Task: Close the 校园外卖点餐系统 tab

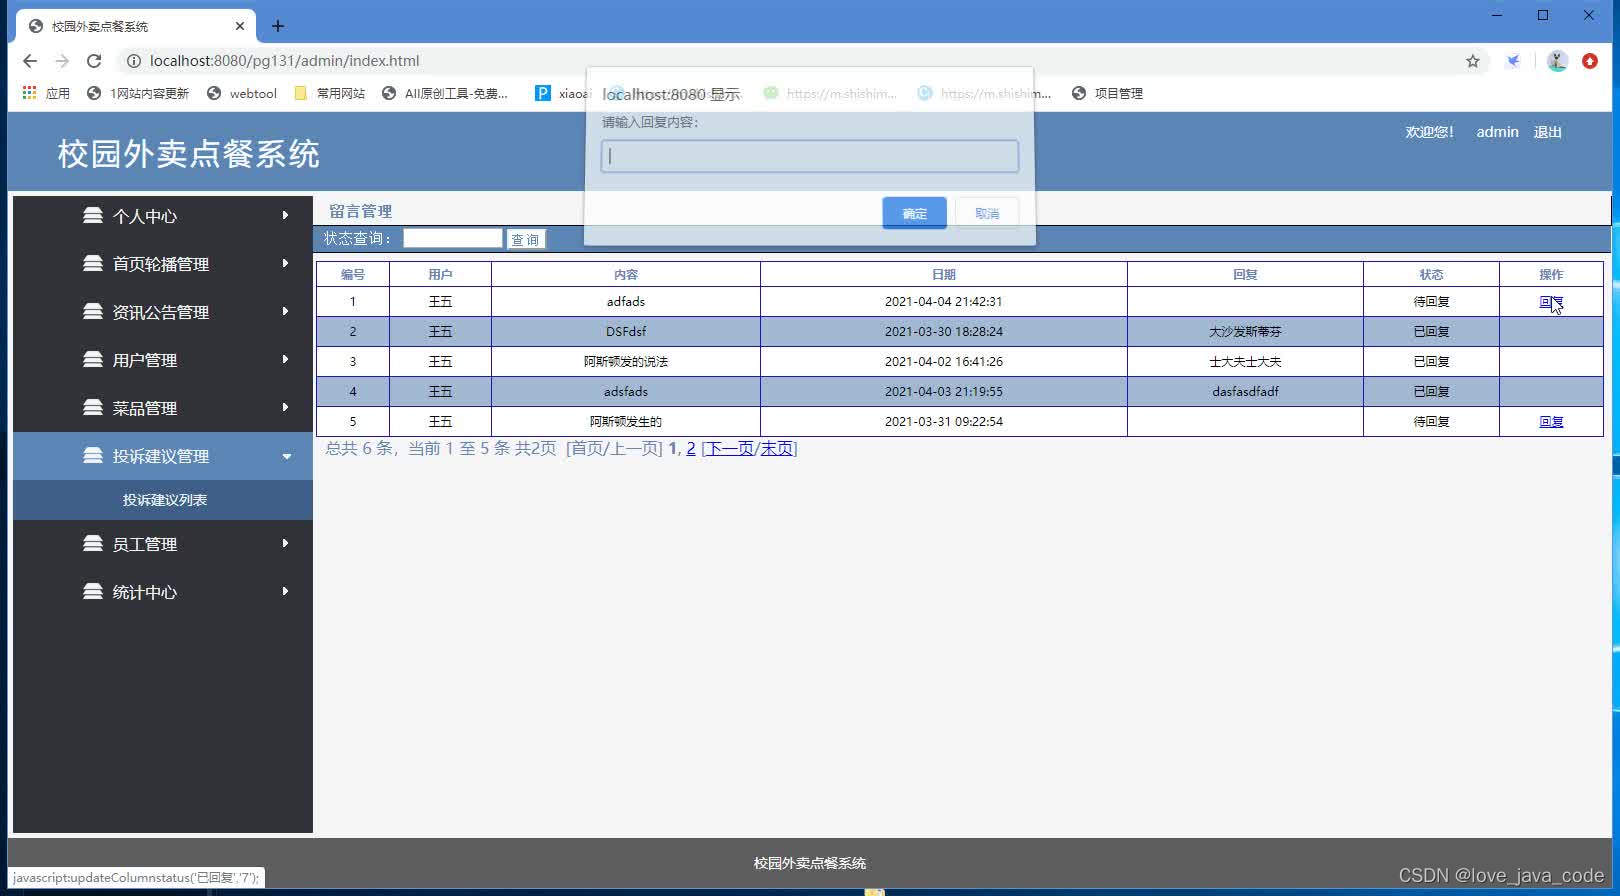Action: (240, 26)
